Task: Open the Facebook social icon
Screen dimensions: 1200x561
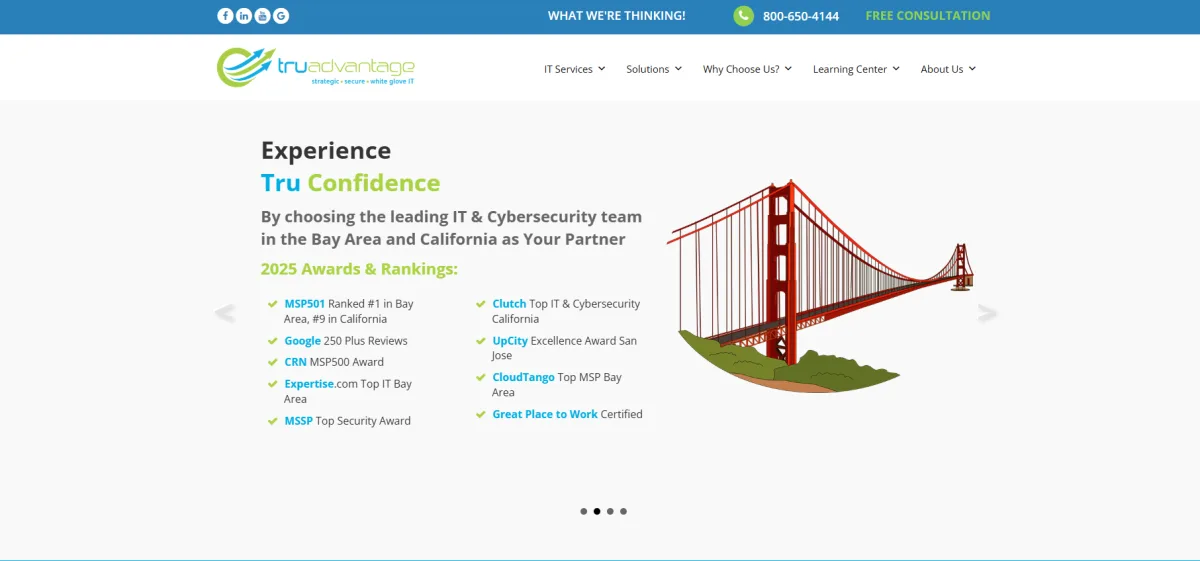Action: (x=225, y=16)
